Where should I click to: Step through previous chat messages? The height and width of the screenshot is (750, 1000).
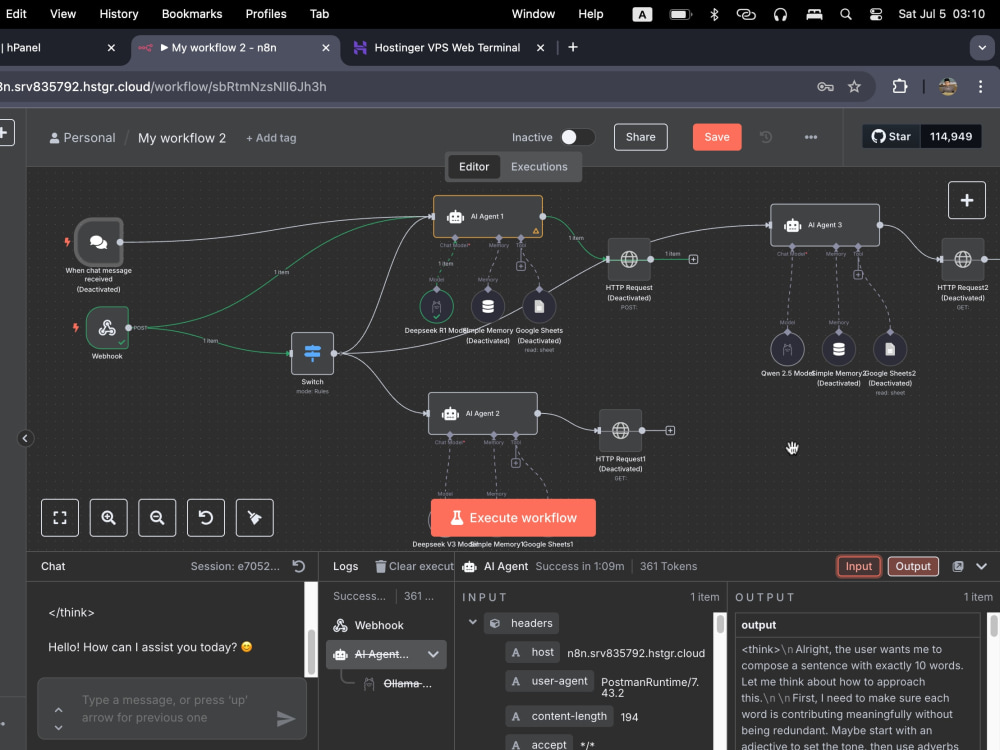click(58, 710)
